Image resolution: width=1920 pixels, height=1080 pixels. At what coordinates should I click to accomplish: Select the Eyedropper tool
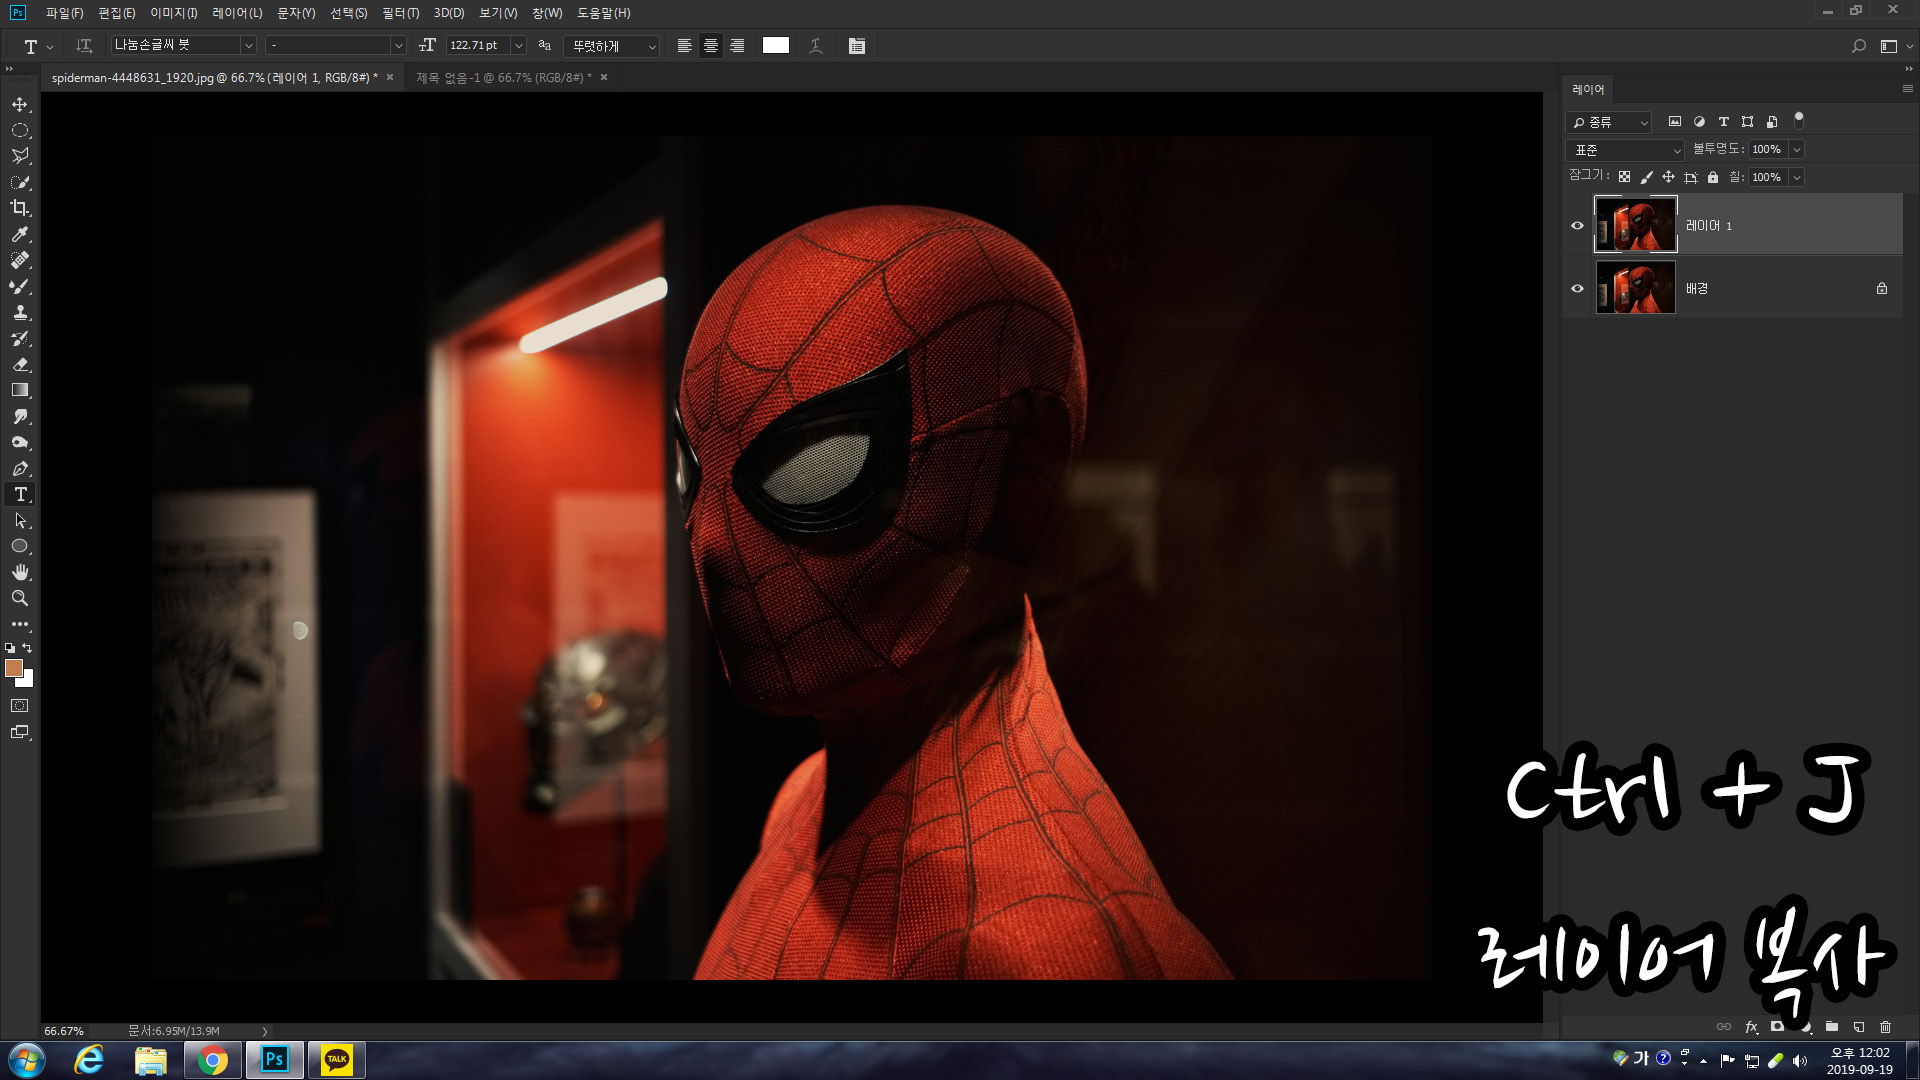(20, 234)
